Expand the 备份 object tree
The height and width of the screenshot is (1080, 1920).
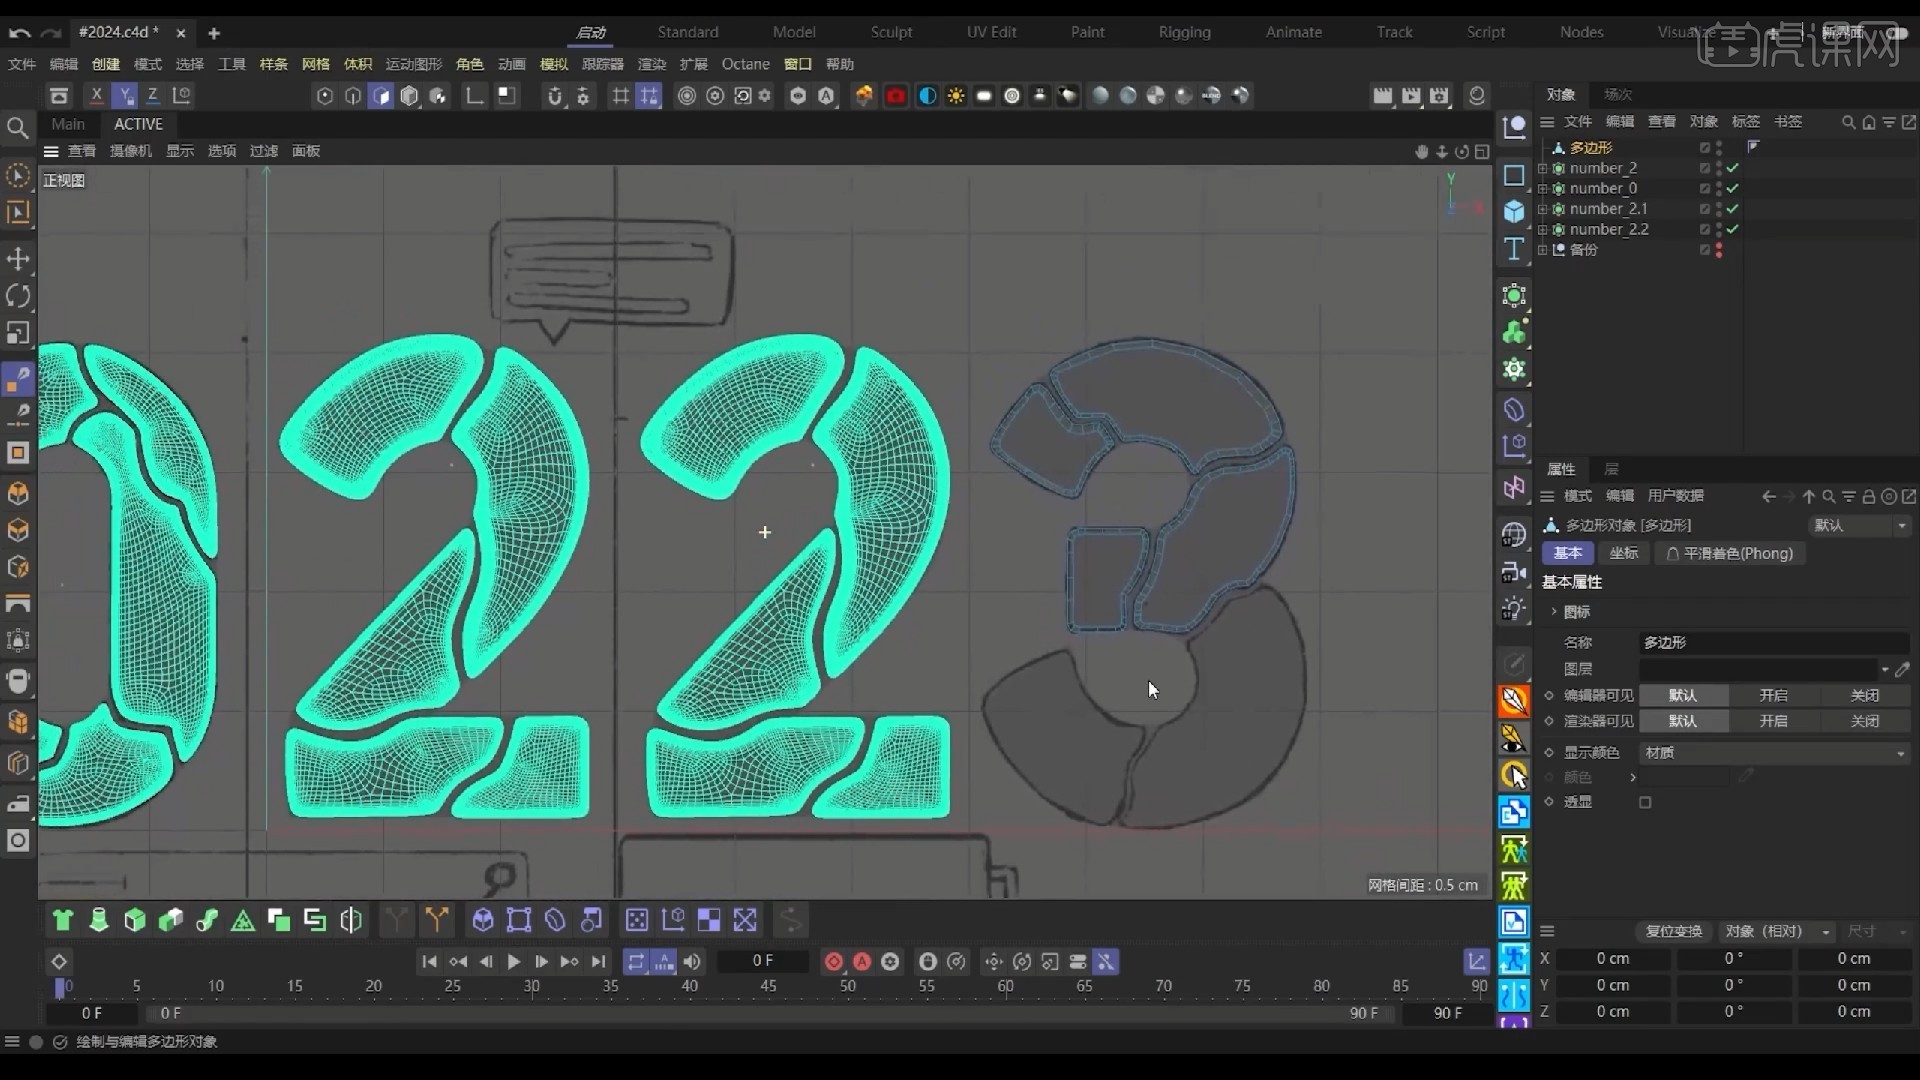[x=1542, y=250]
